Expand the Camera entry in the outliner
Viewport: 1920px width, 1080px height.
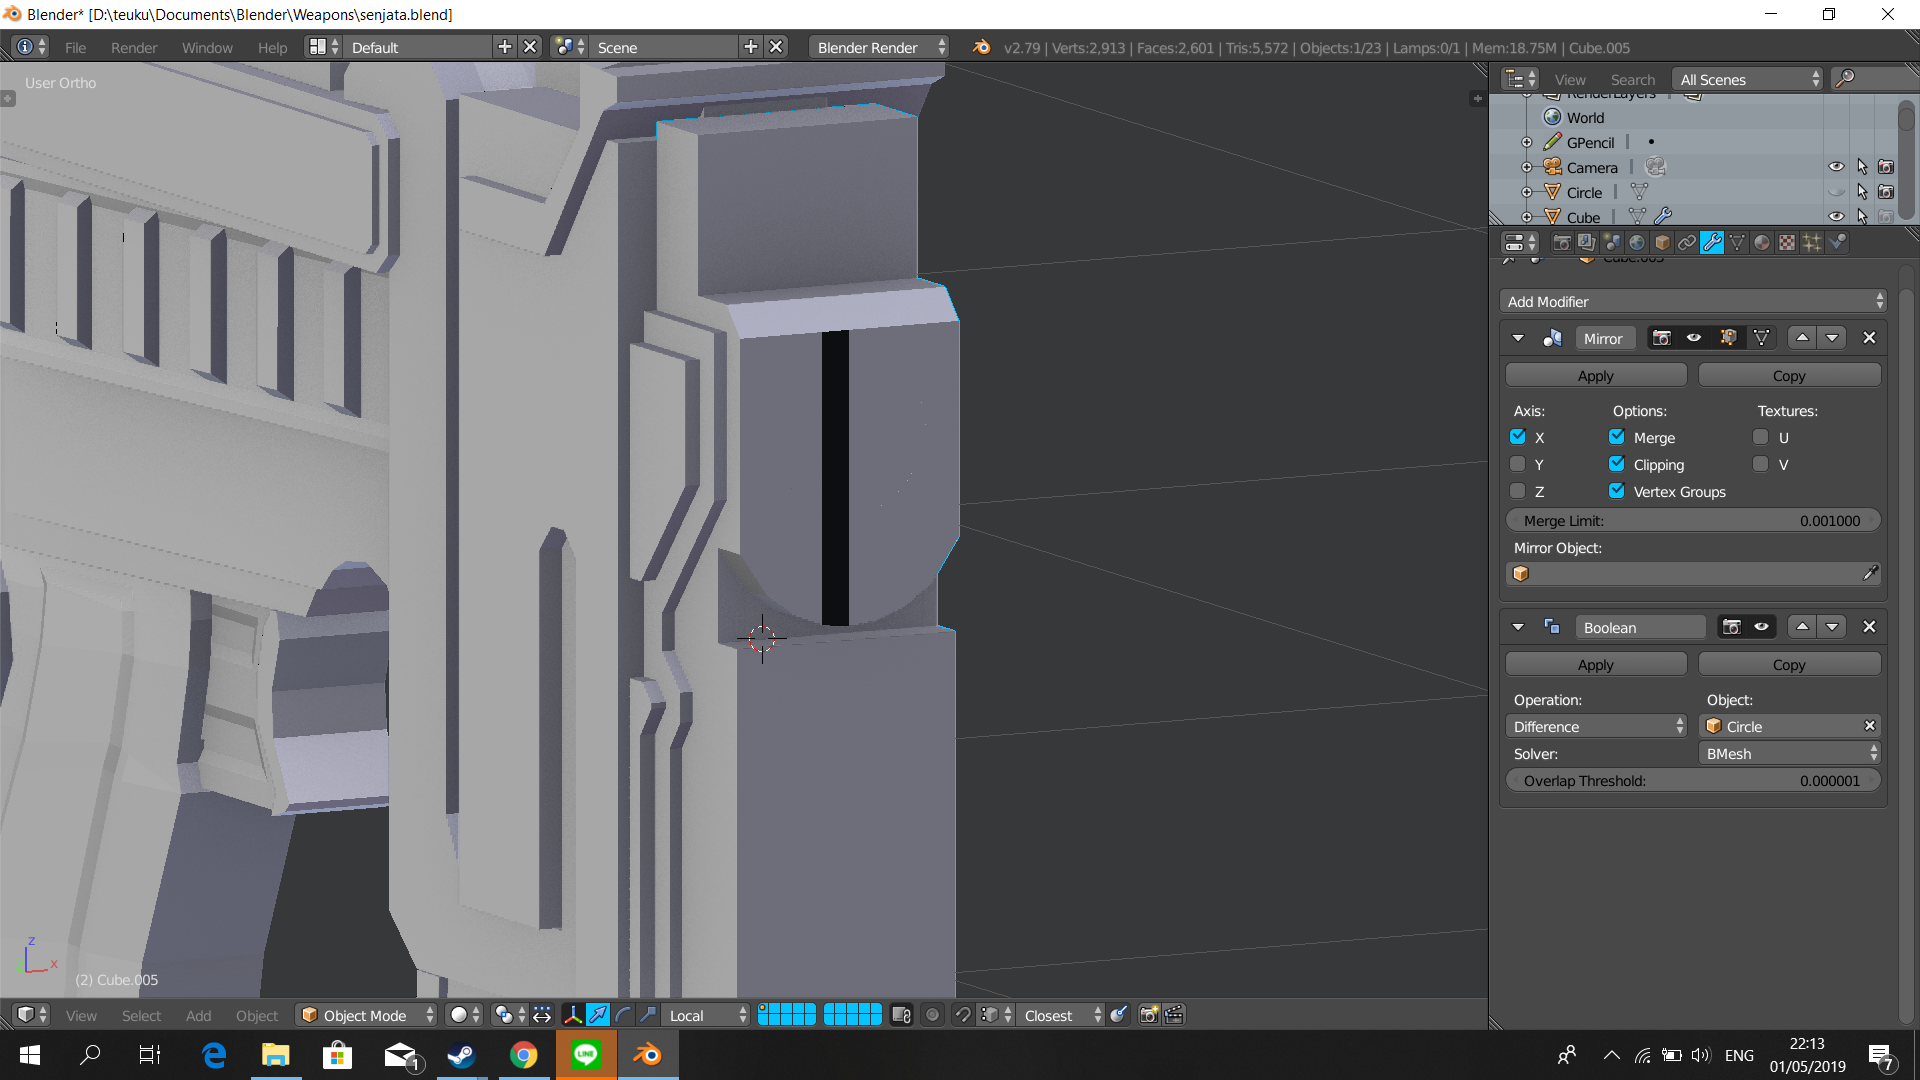(x=1526, y=167)
